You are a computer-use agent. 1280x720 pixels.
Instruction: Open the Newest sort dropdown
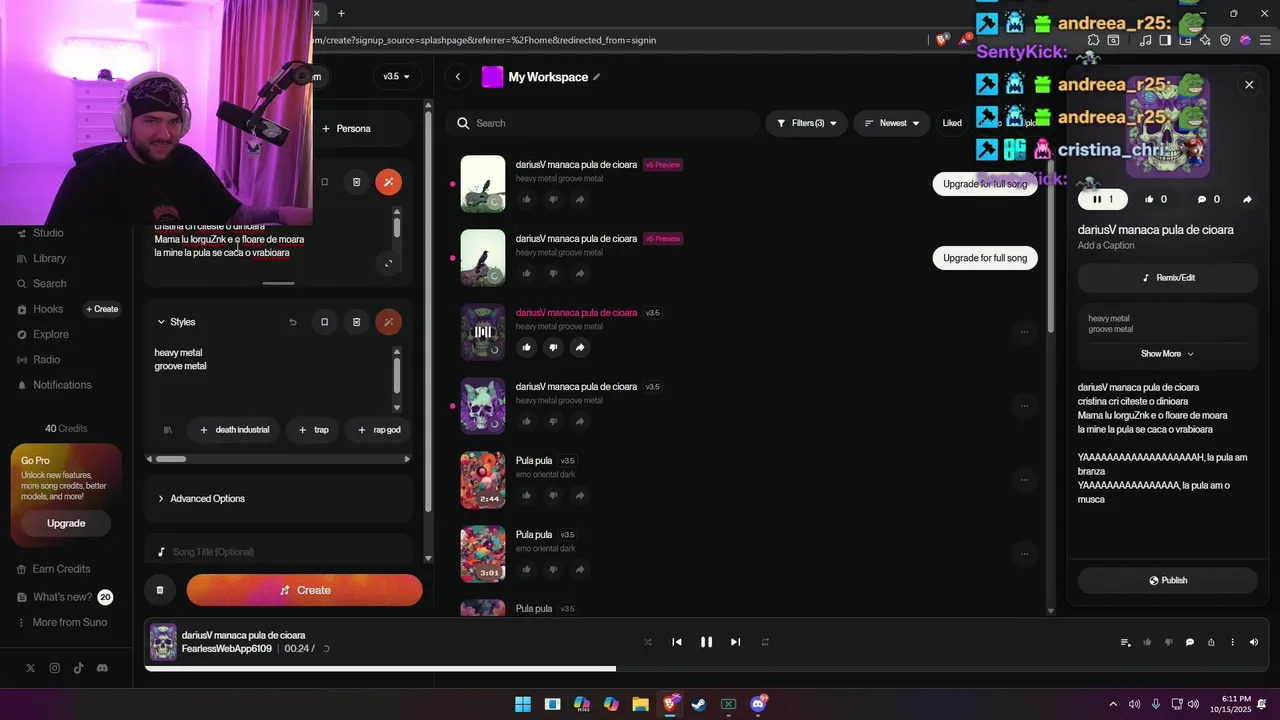[x=892, y=123]
